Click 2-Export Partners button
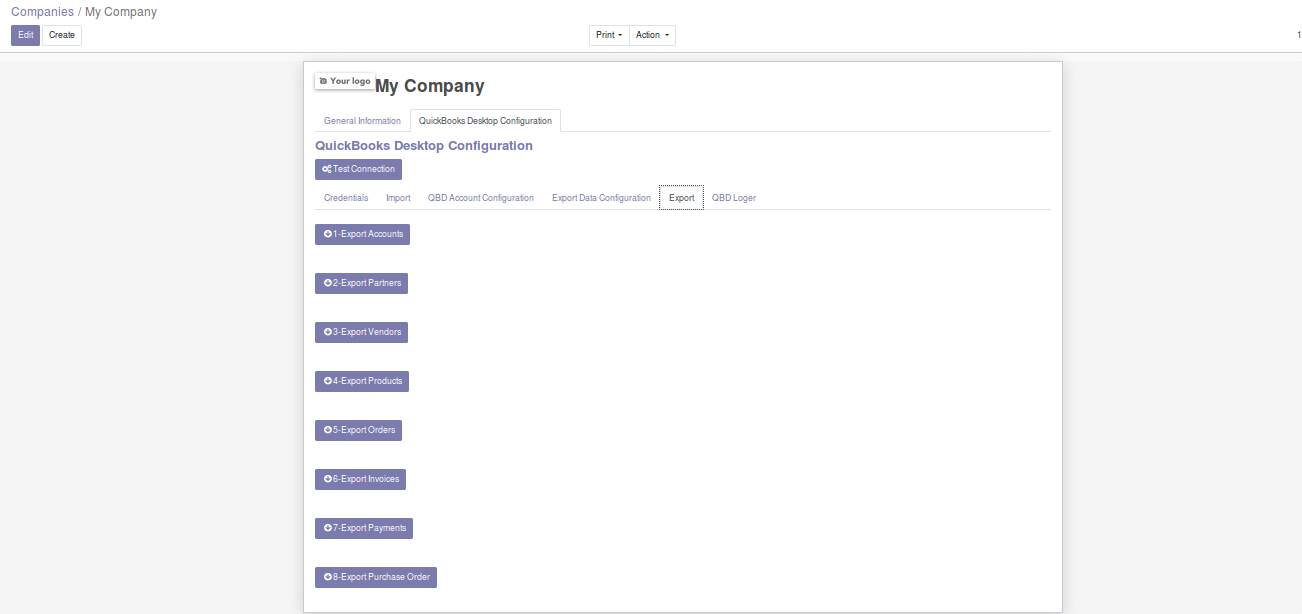This screenshot has width=1302, height=614. (x=361, y=283)
